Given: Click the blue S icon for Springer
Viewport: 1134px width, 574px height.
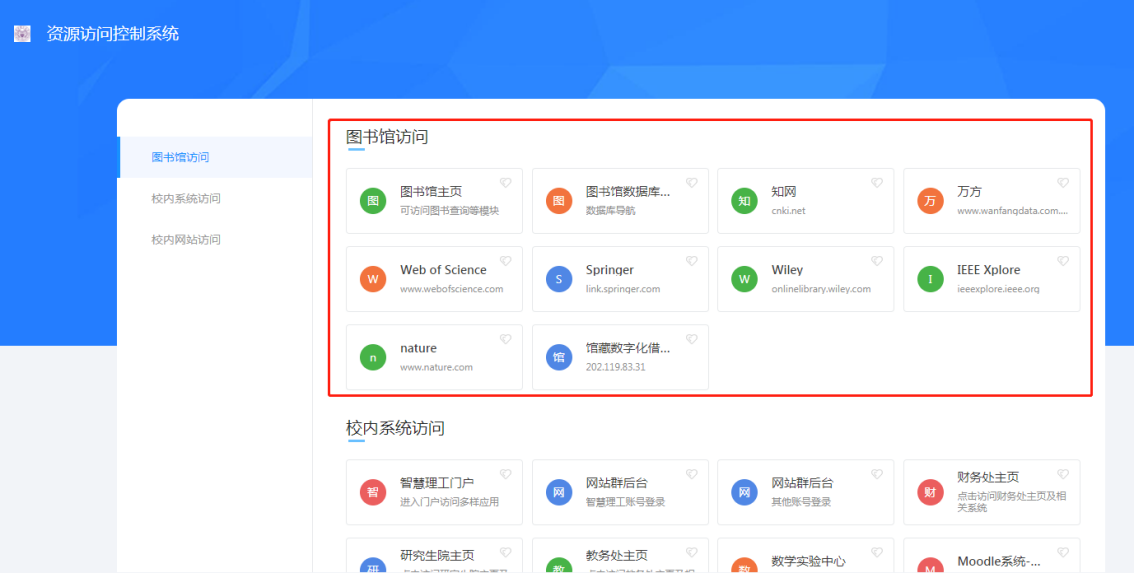Looking at the screenshot, I should [x=559, y=279].
